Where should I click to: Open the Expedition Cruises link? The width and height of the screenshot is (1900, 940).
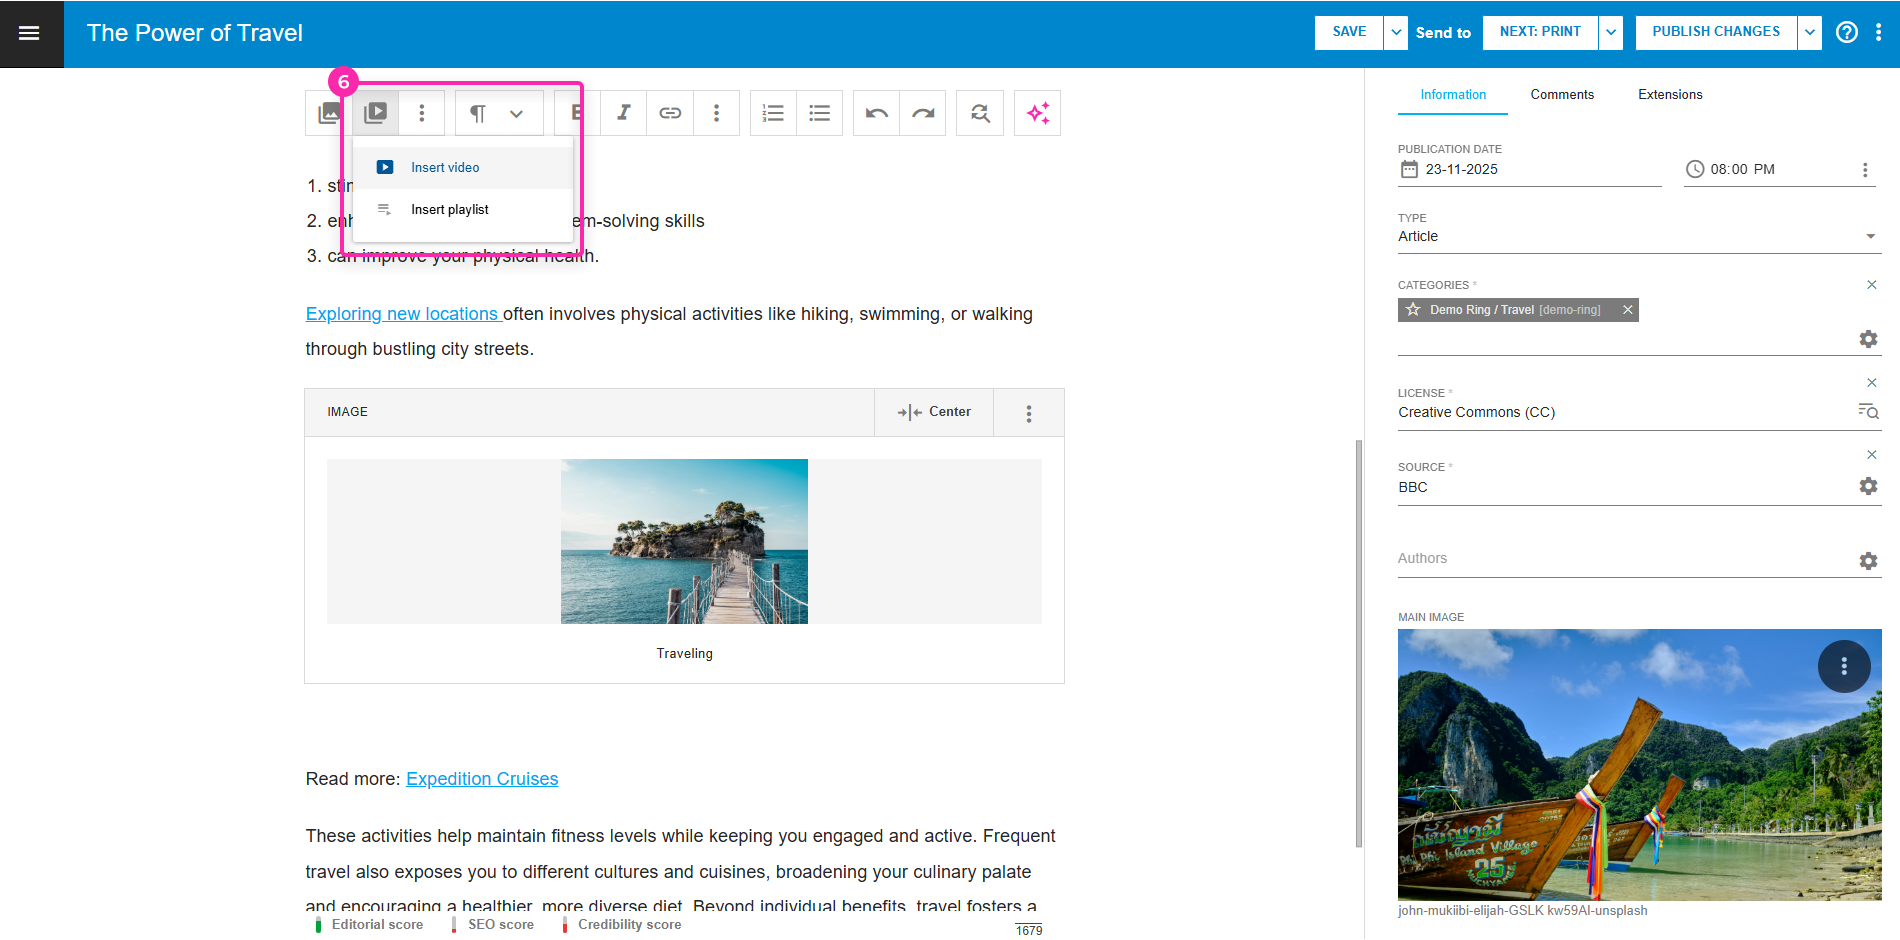[x=482, y=779]
